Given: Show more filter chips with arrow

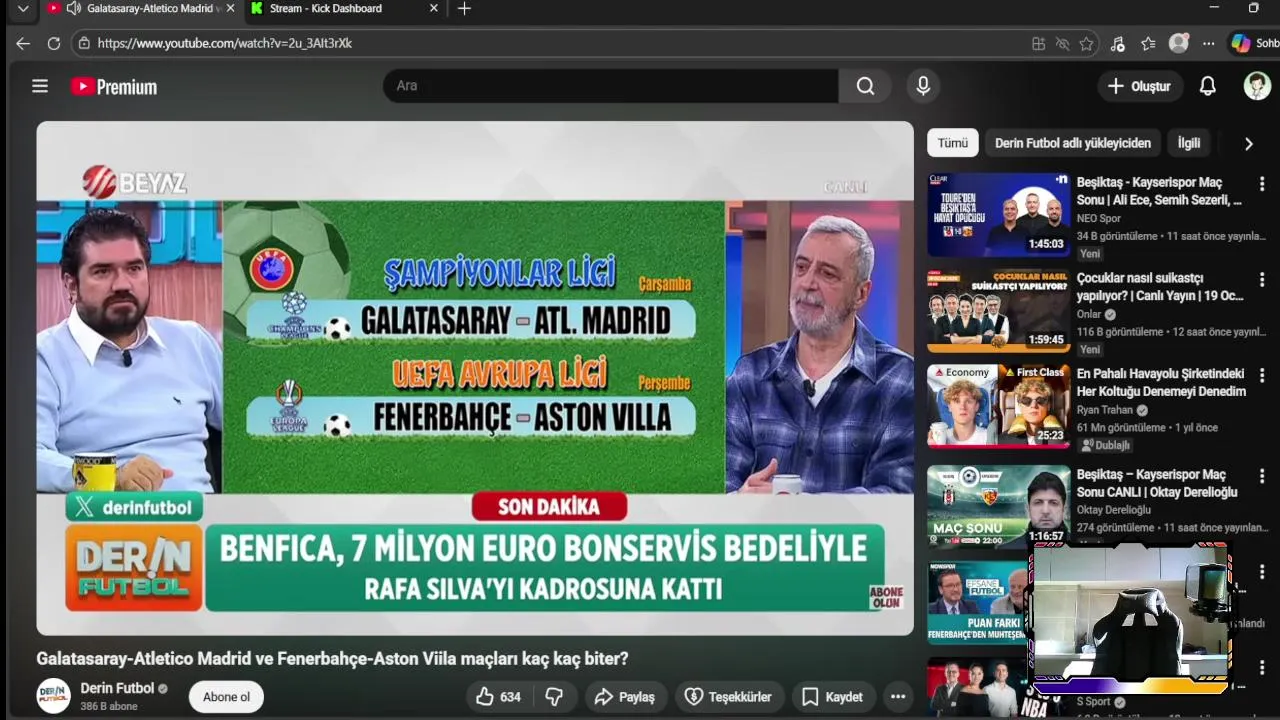Looking at the screenshot, I should [x=1248, y=143].
